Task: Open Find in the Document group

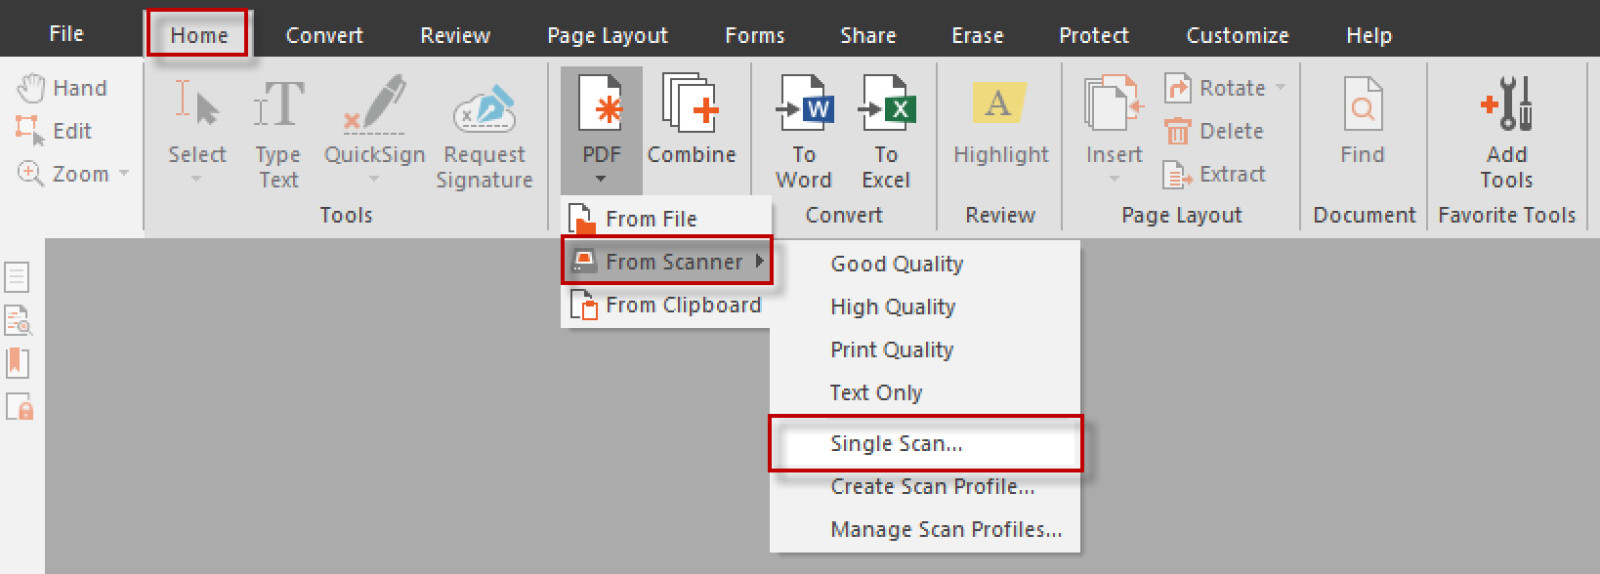Action: click(1362, 120)
